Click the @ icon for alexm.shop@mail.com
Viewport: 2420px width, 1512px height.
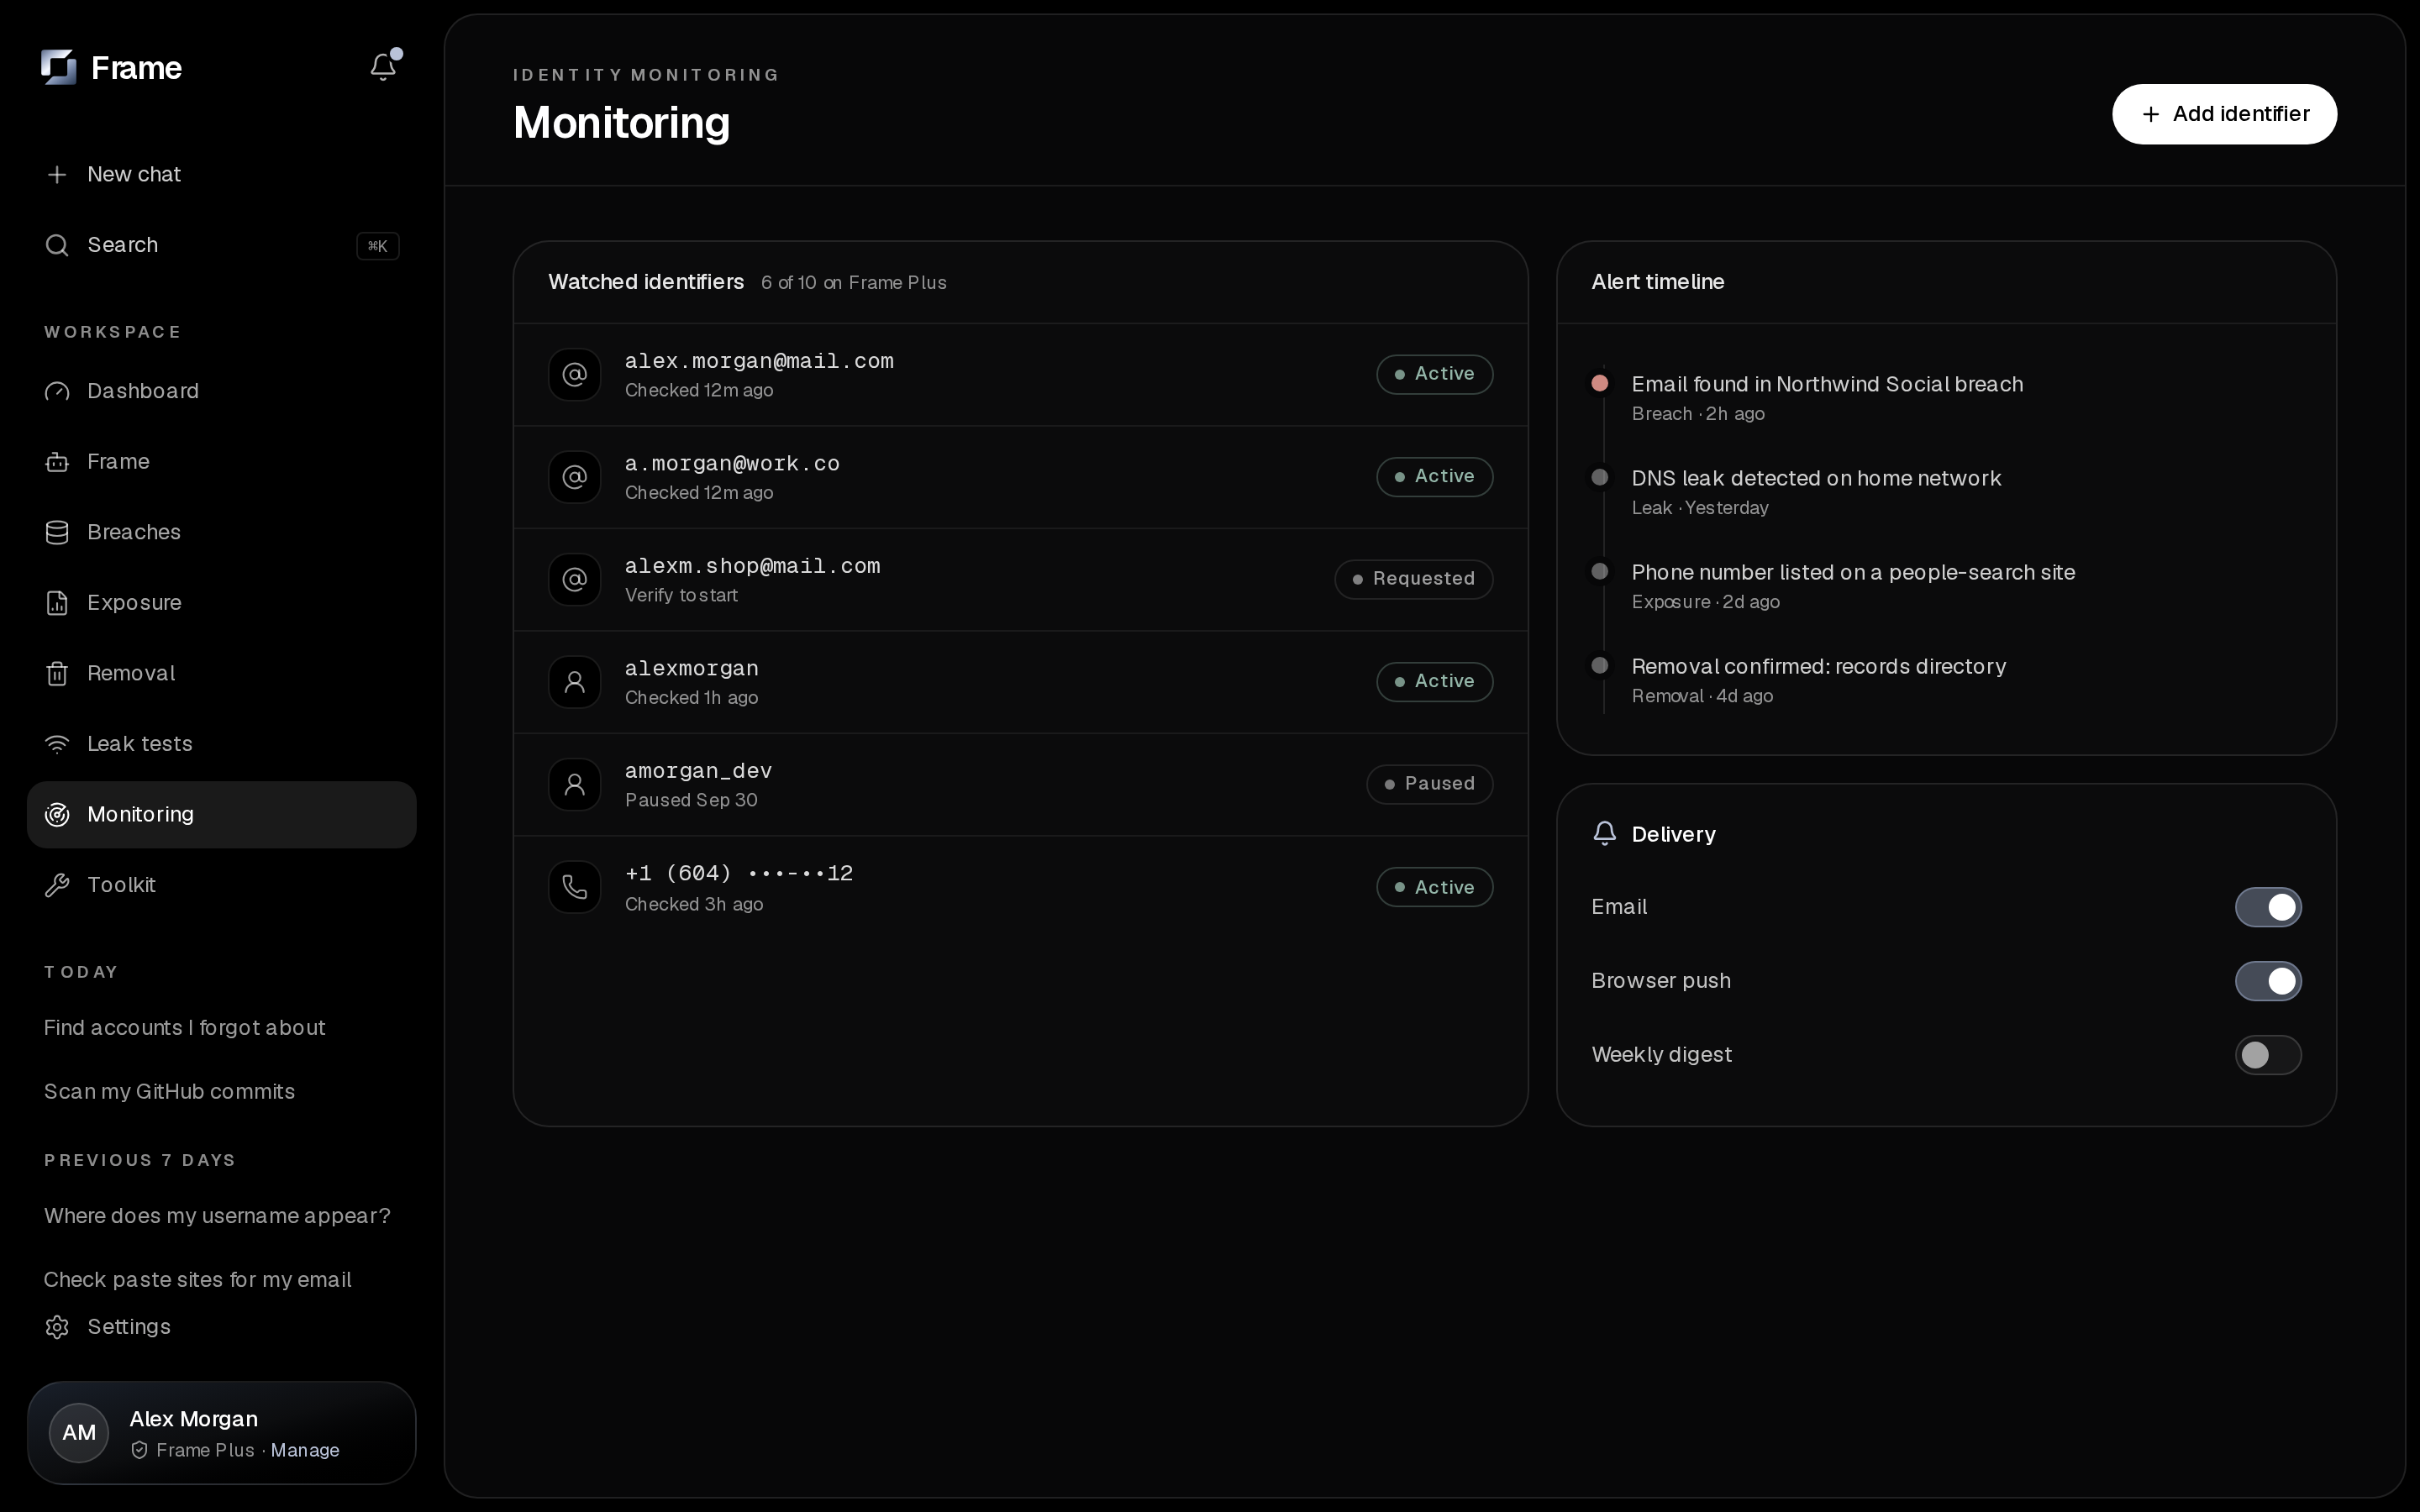[574, 579]
